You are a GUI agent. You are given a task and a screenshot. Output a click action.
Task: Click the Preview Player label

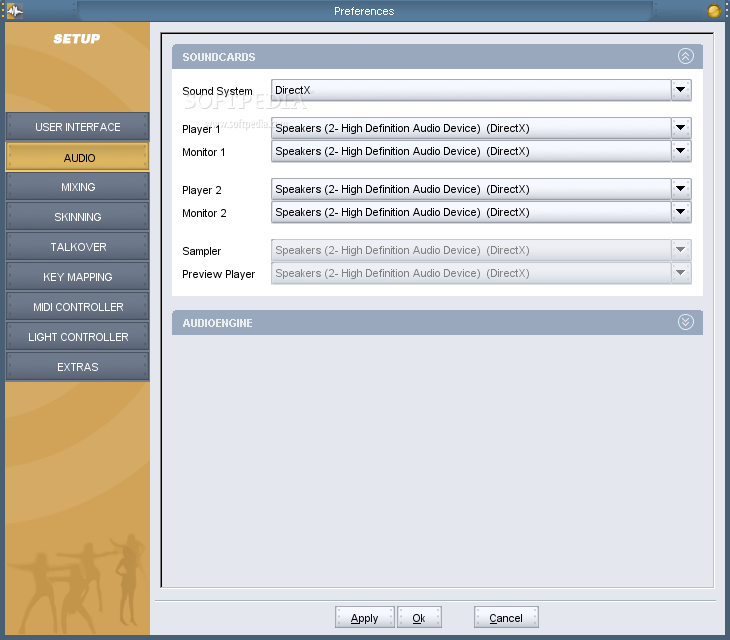[218, 274]
